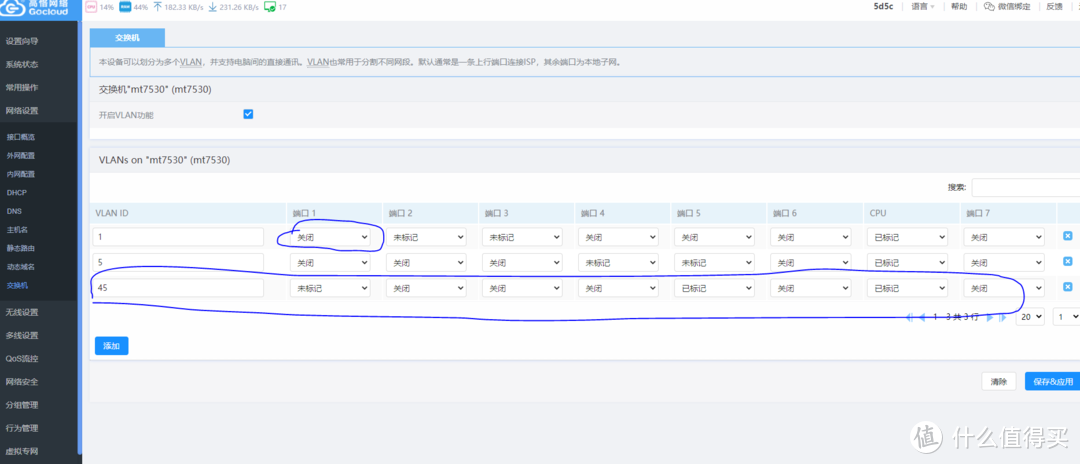Open 接口概览 submenu item

point(21,137)
